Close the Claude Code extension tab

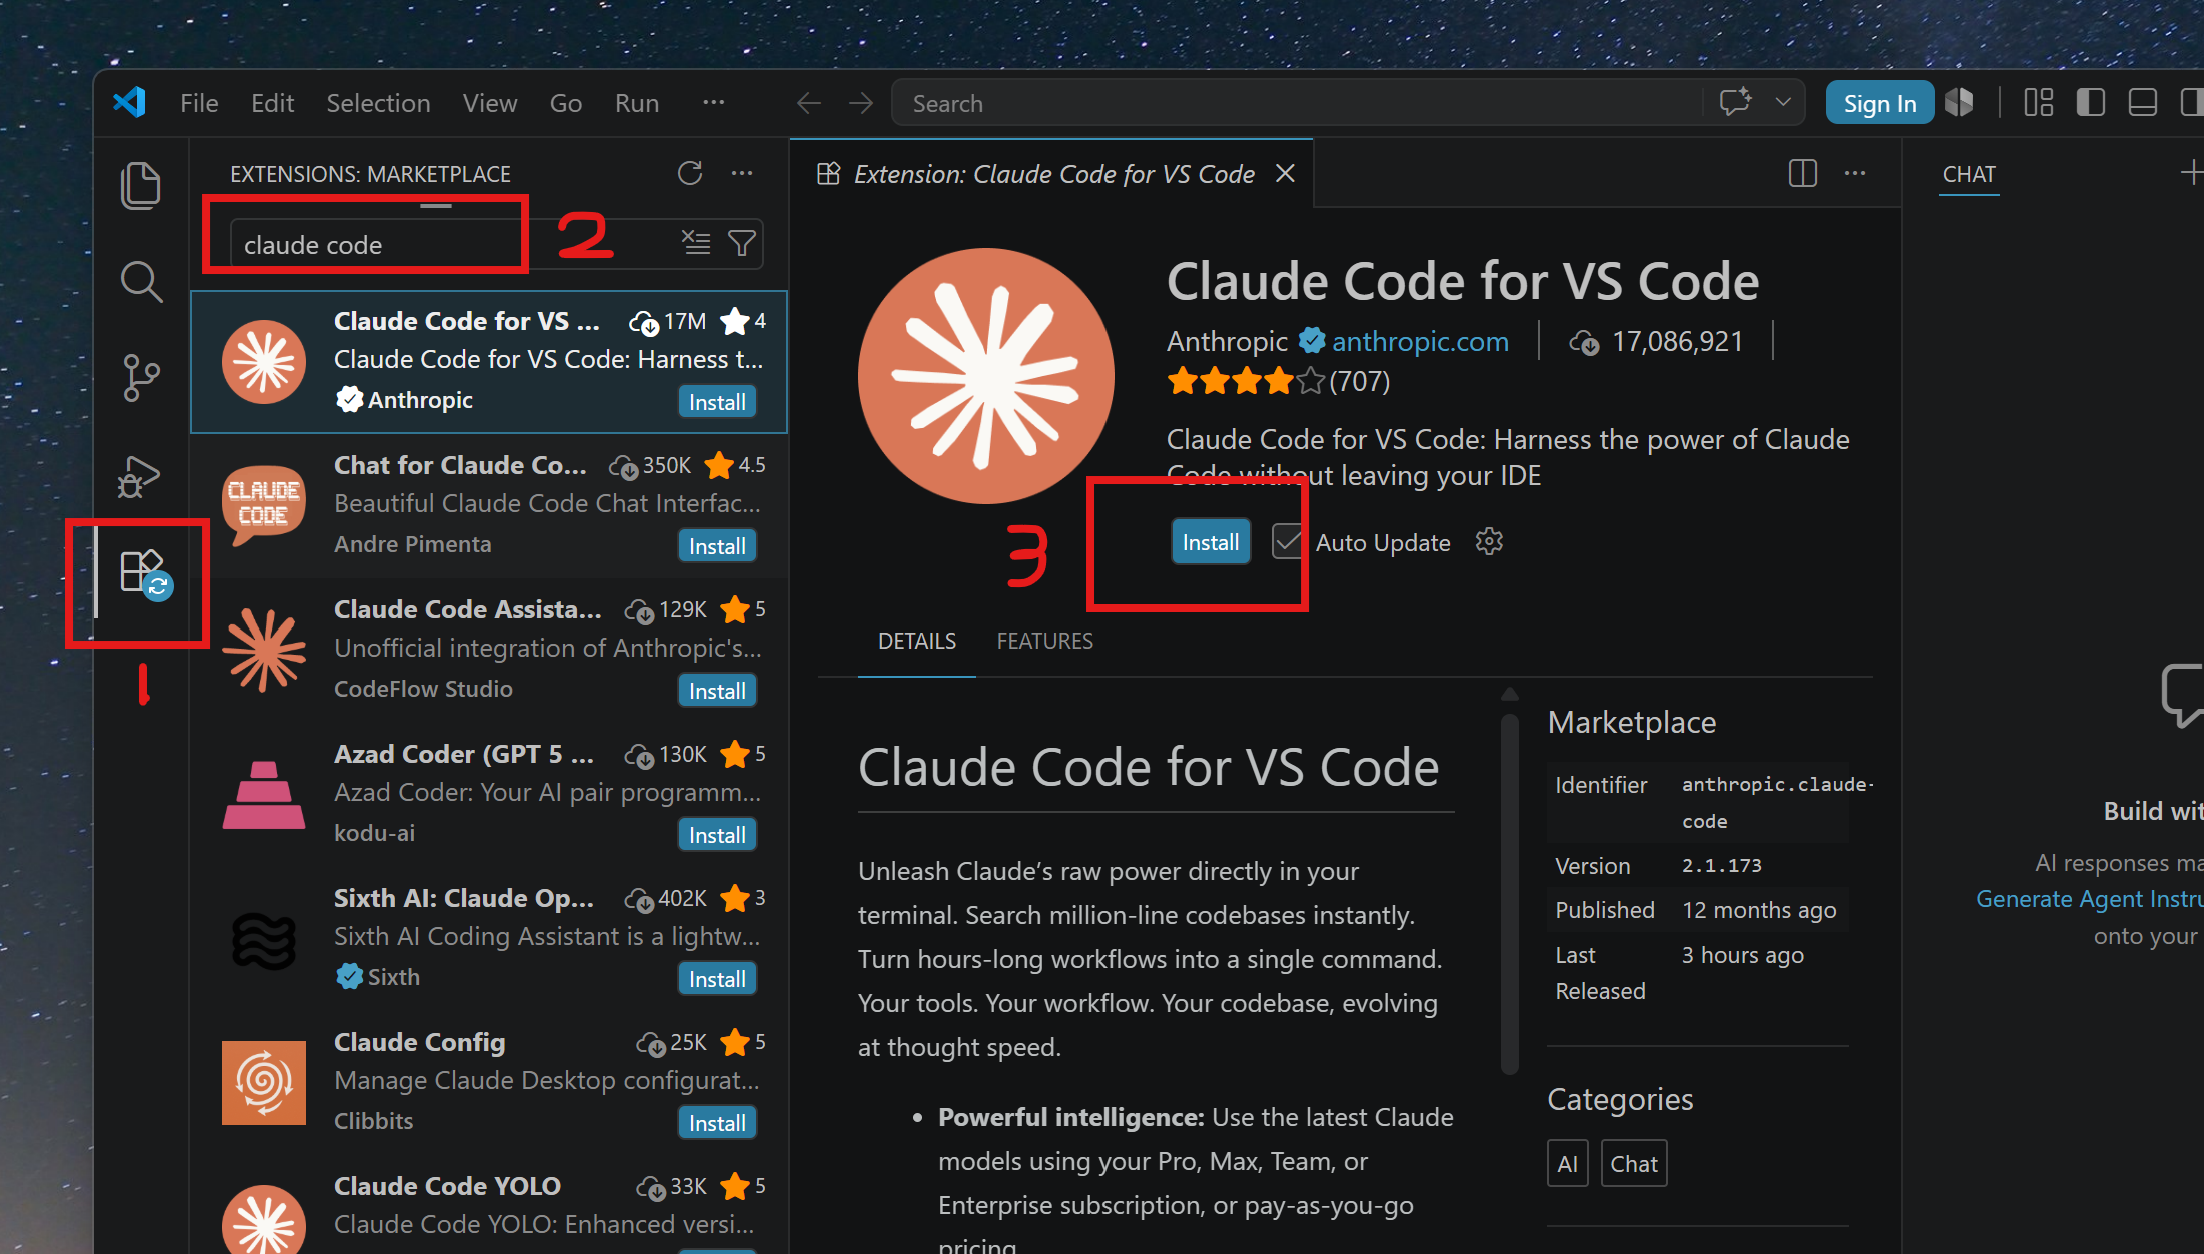coord(1285,173)
